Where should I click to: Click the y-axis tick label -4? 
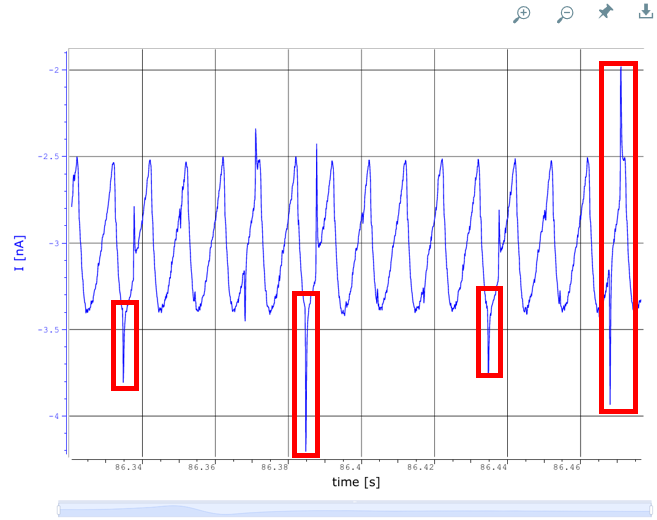point(54,416)
